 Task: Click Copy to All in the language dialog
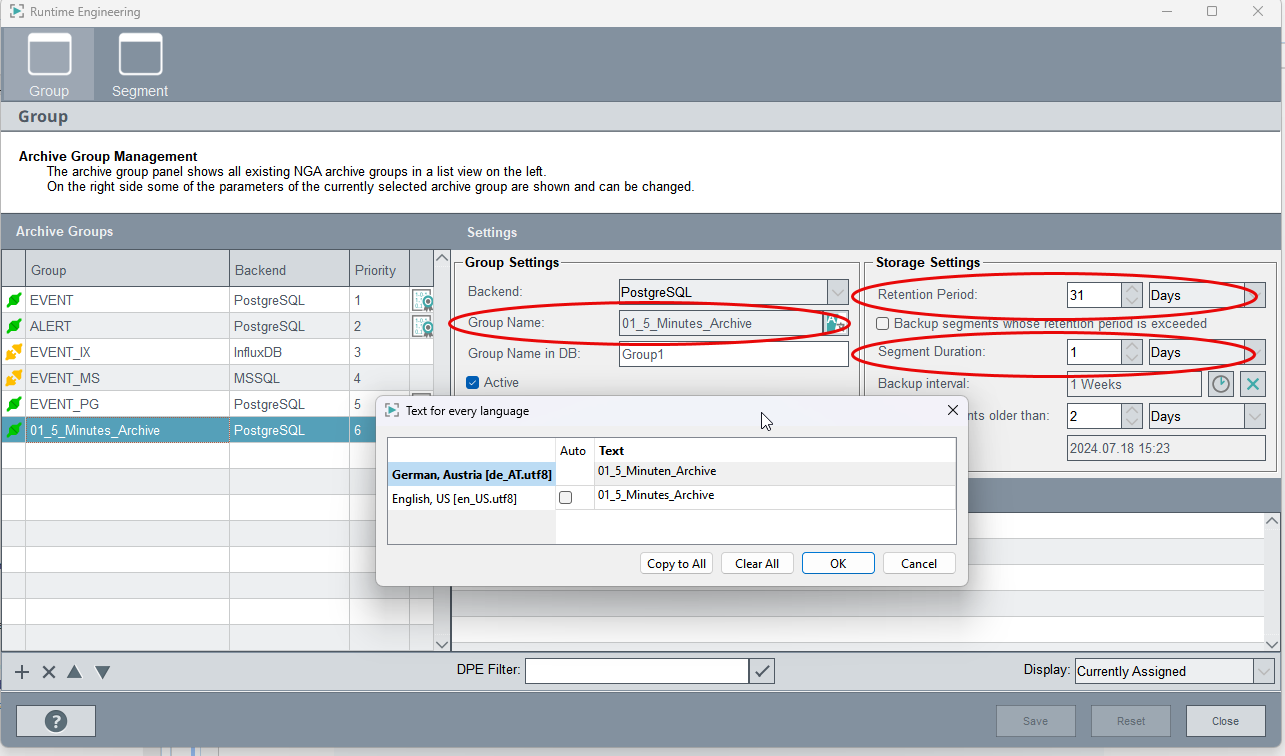click(x=676, y=563)
